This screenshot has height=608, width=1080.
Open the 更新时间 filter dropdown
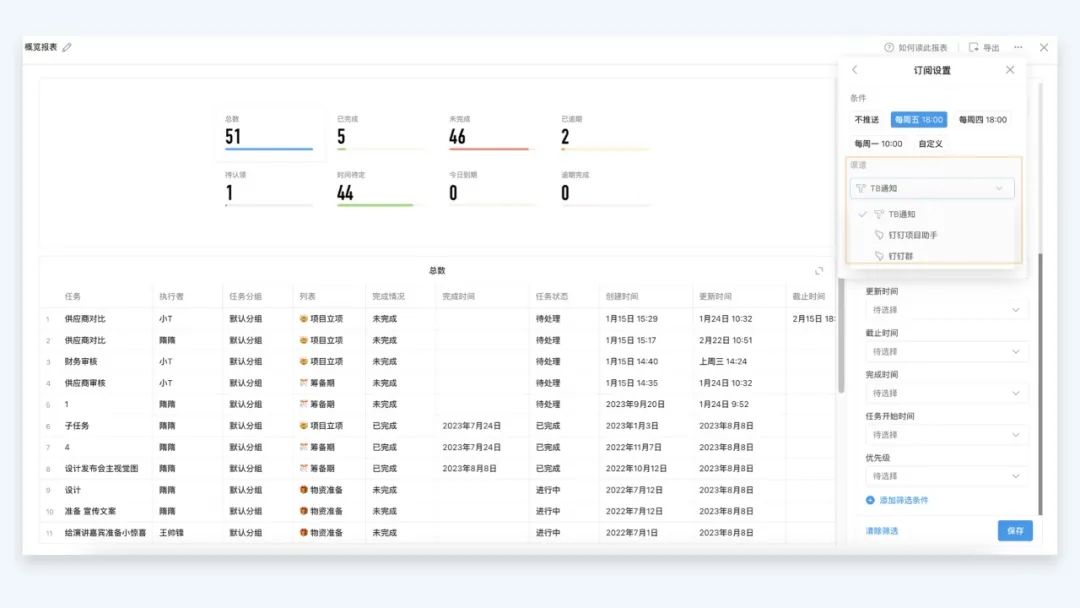946,310
